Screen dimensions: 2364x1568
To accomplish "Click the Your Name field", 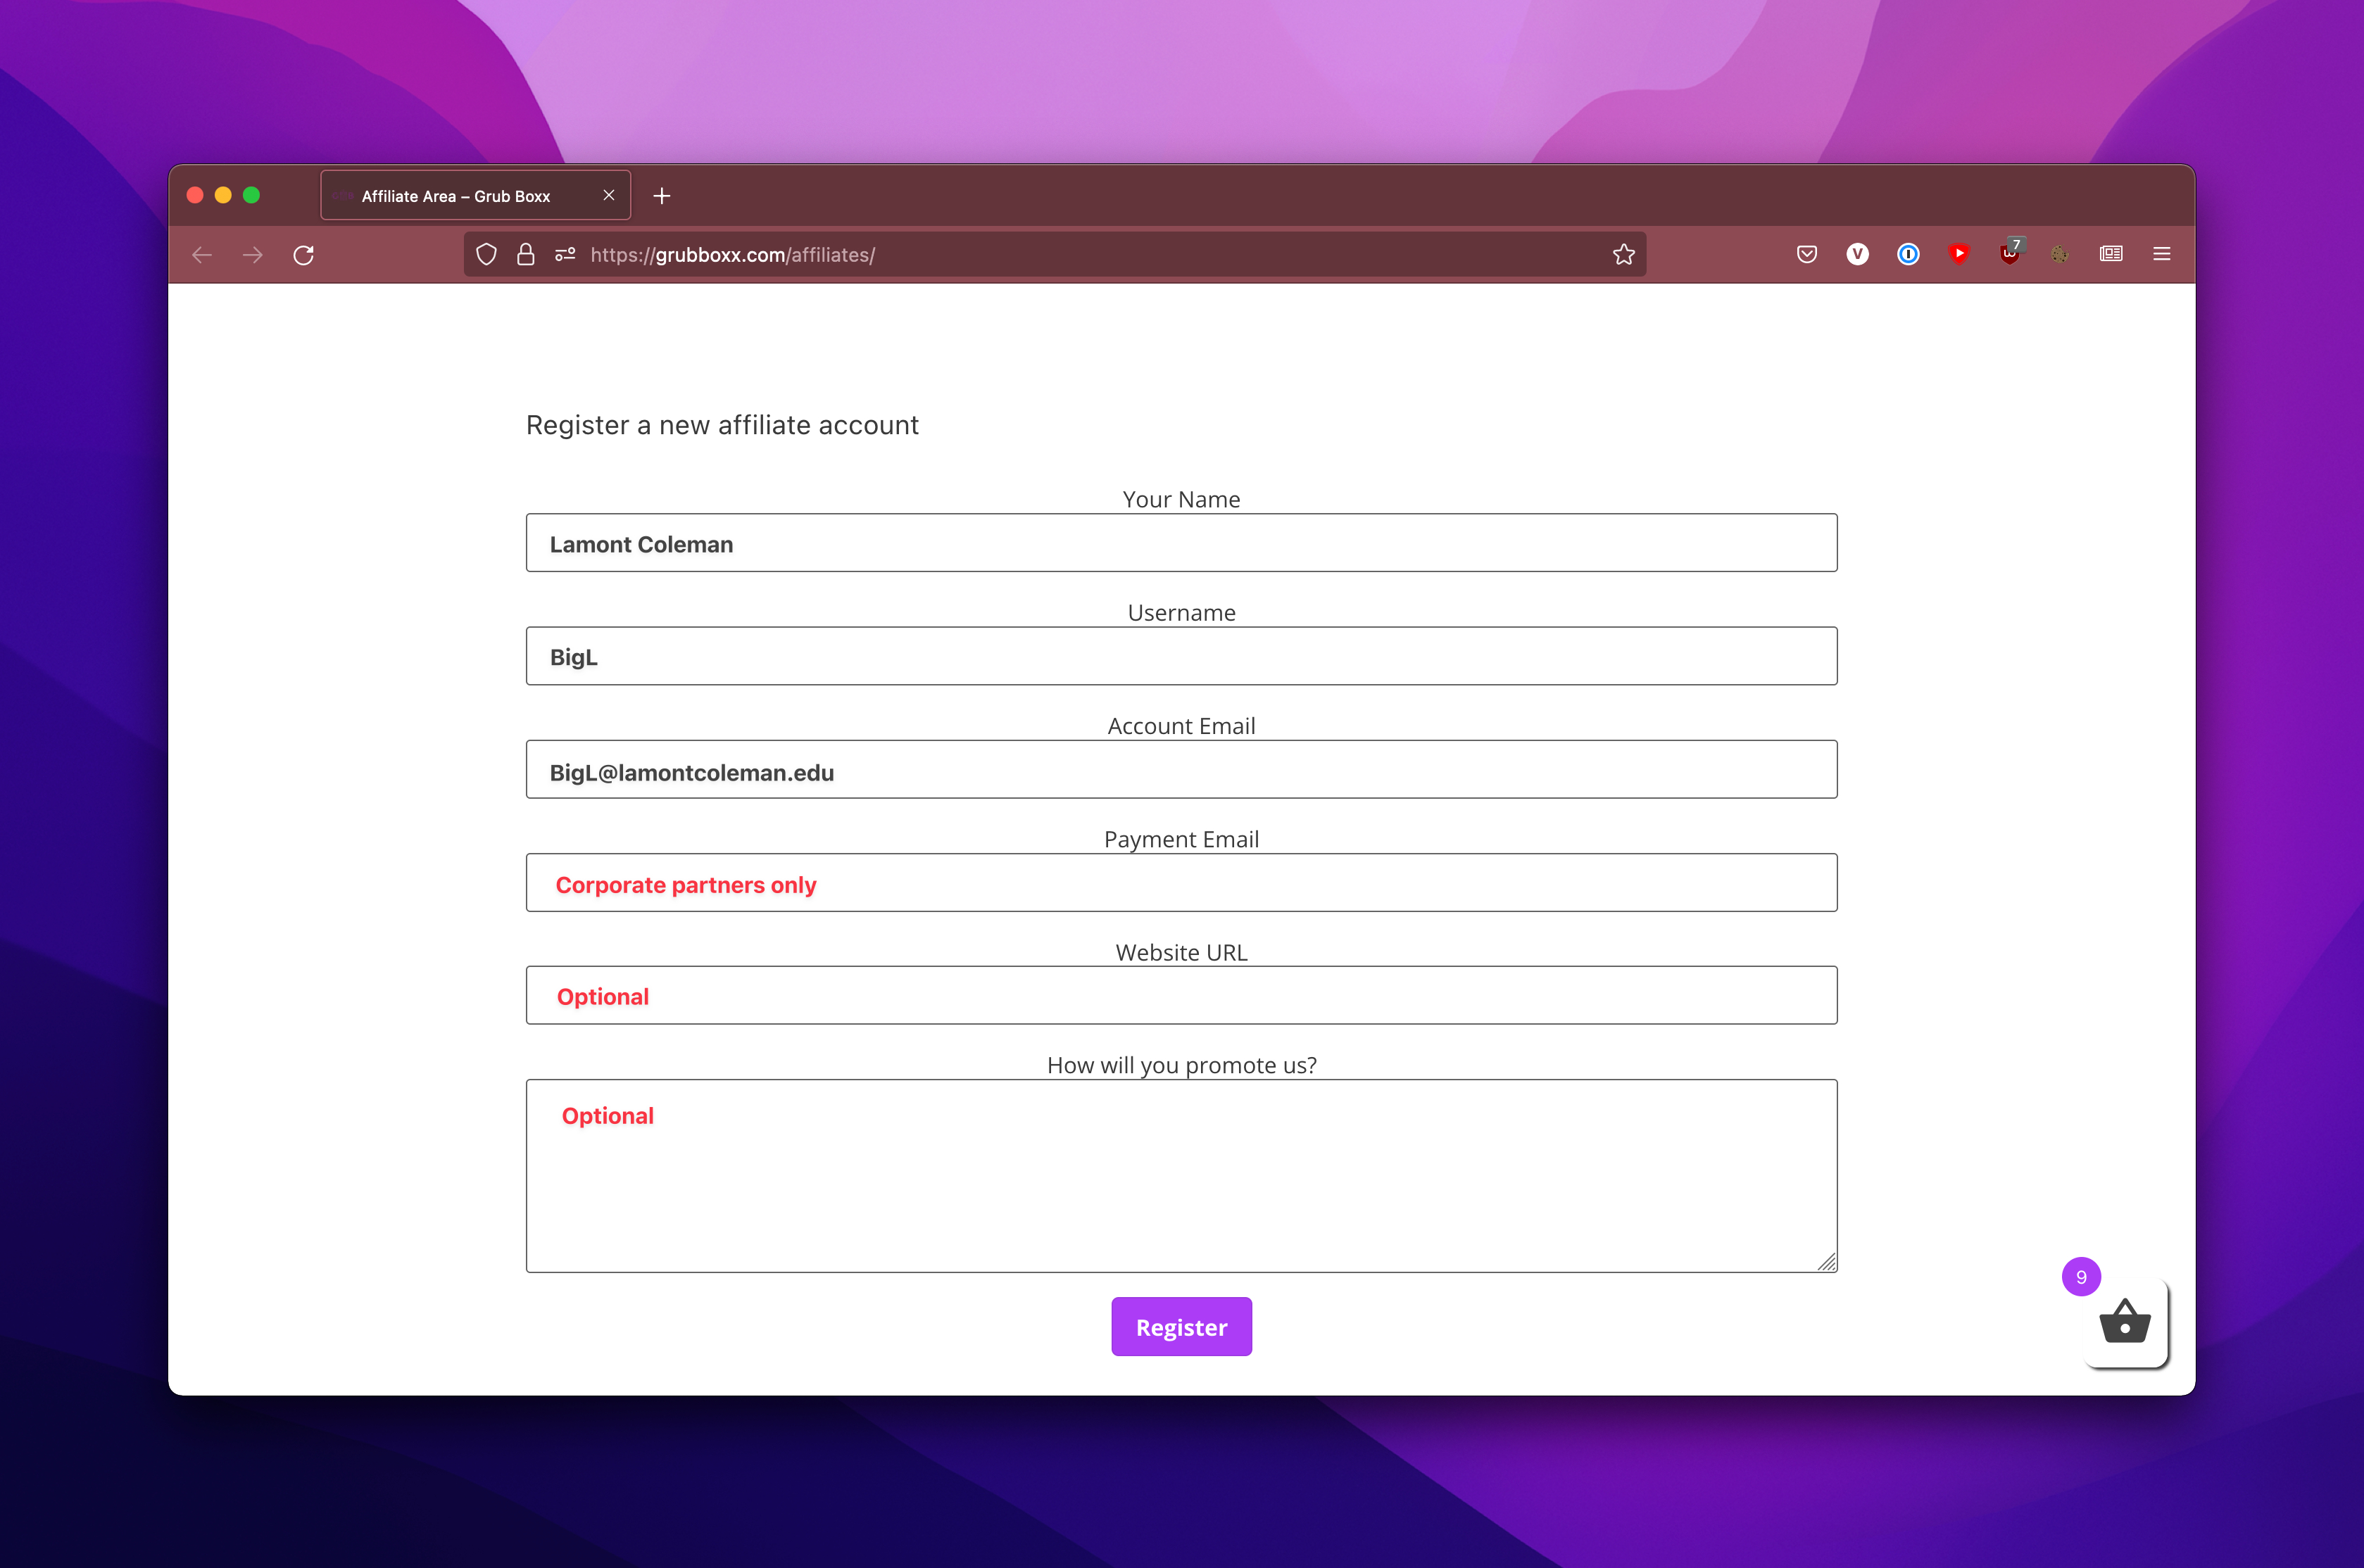I will coord(1182,543).
